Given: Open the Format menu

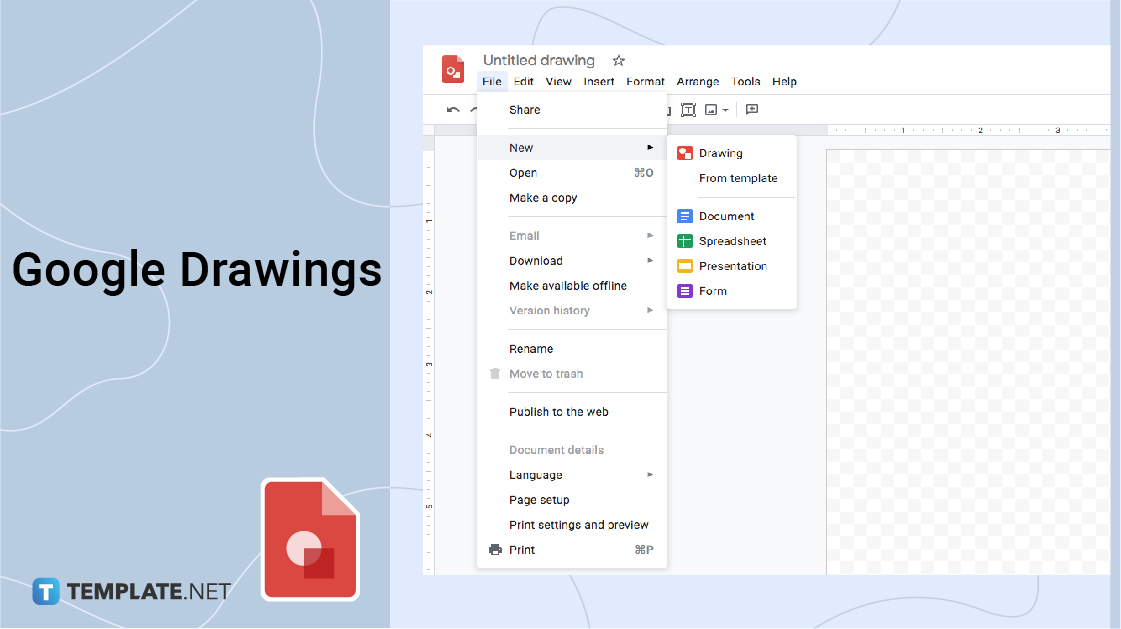Looking at the screenshot, I should (x=646, y=81).
